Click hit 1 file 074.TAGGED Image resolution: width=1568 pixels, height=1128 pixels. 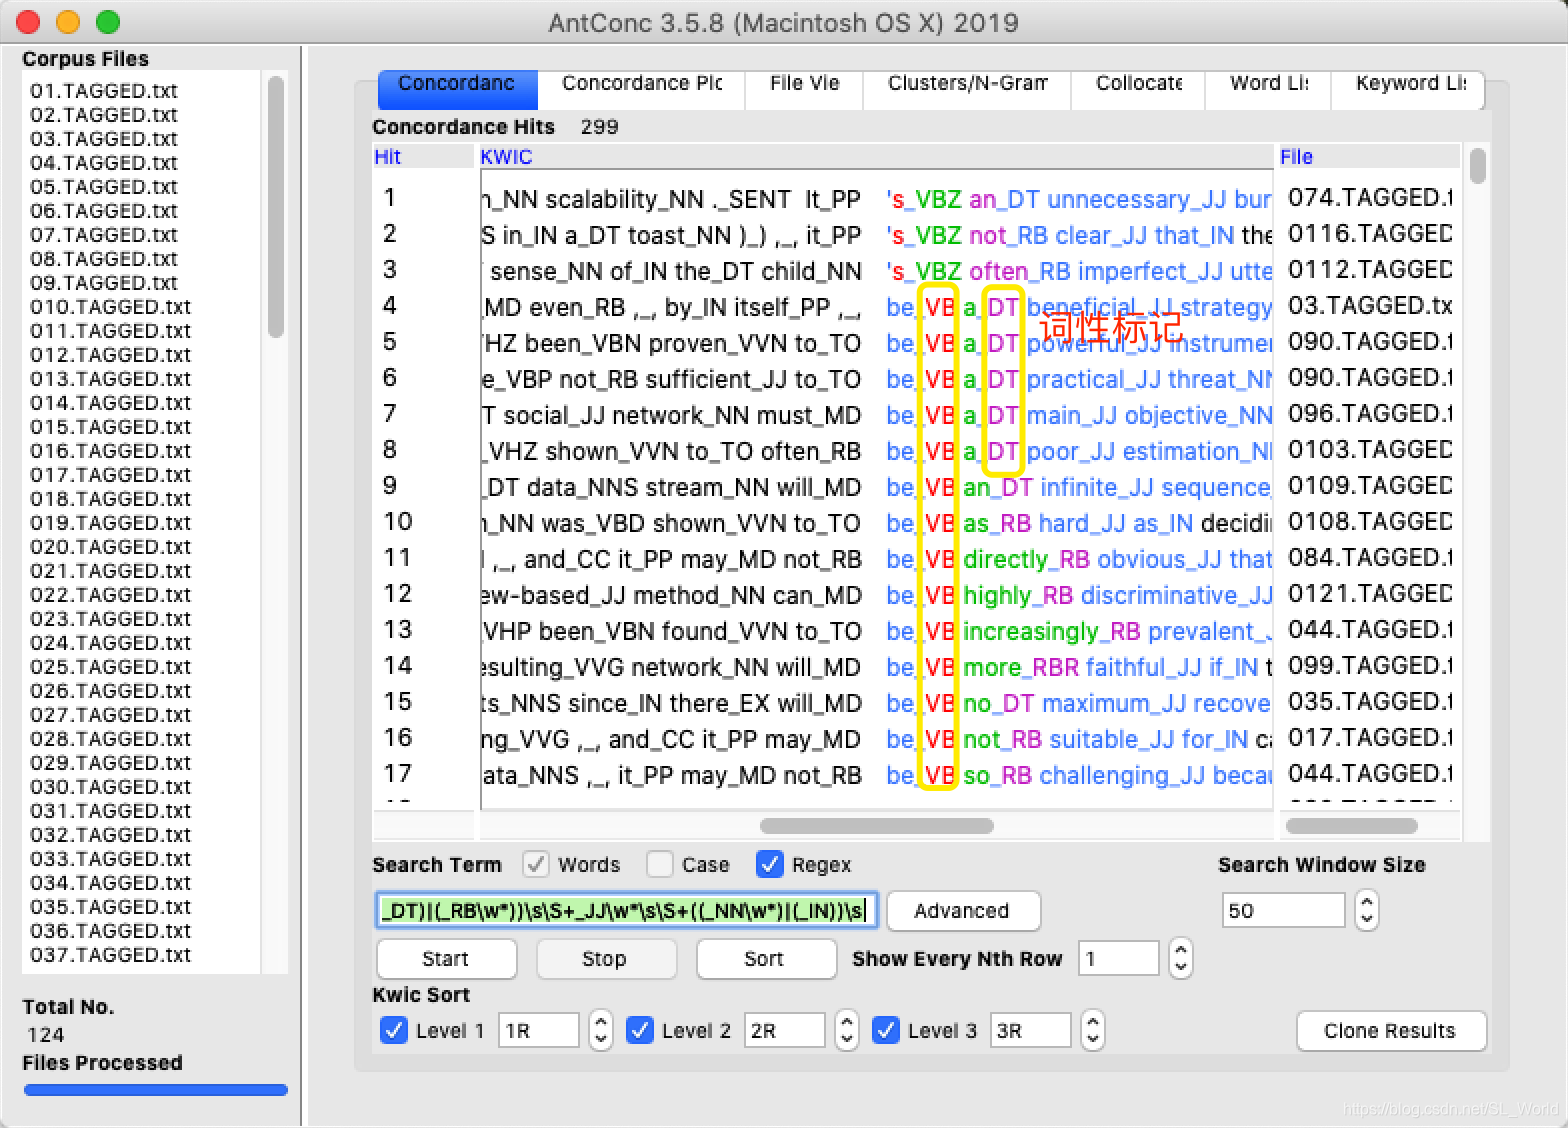pos(1369,198)
